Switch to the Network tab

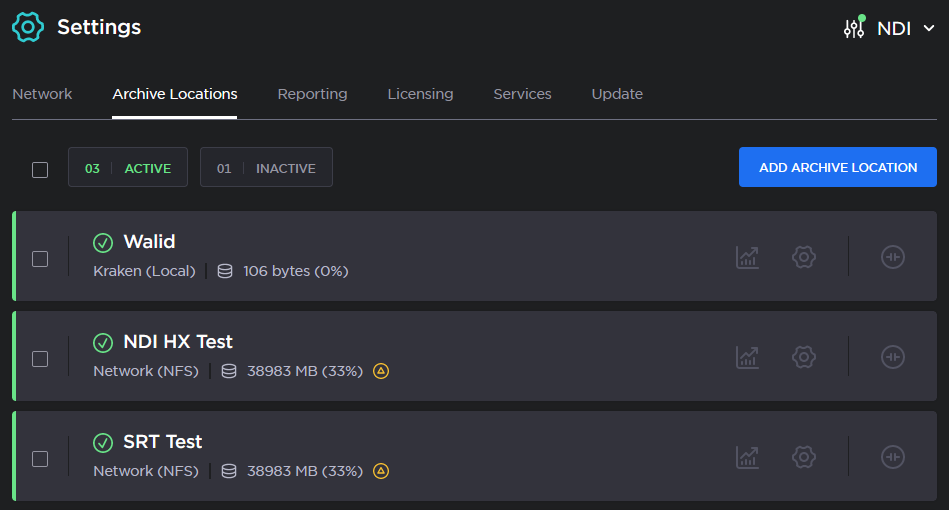pos(42,94)
